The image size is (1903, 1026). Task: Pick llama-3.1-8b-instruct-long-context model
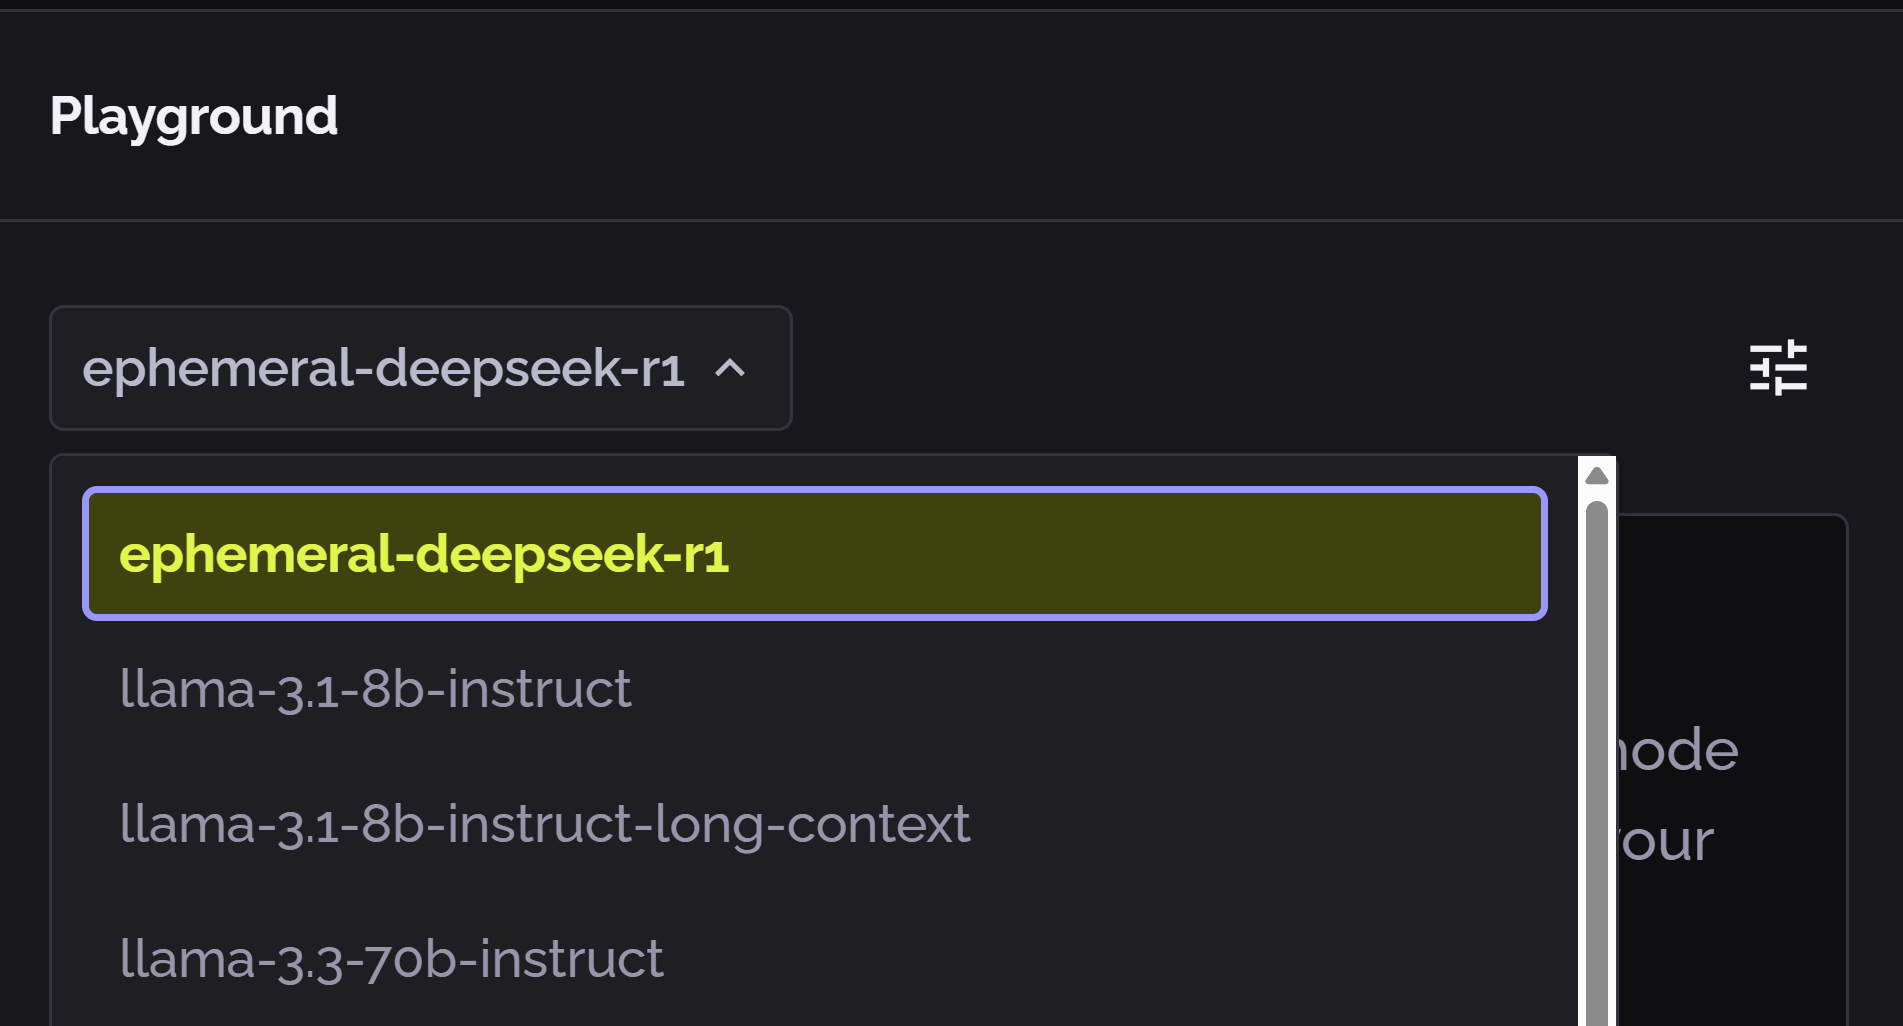coord(545,822)
